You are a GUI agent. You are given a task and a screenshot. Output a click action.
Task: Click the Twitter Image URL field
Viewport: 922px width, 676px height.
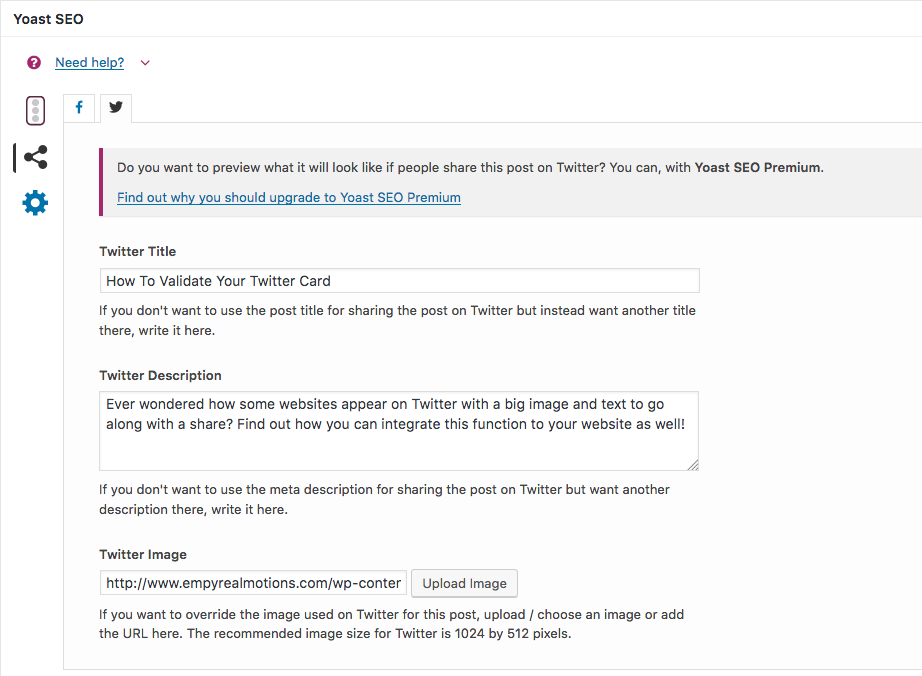[x=253, y=583]
